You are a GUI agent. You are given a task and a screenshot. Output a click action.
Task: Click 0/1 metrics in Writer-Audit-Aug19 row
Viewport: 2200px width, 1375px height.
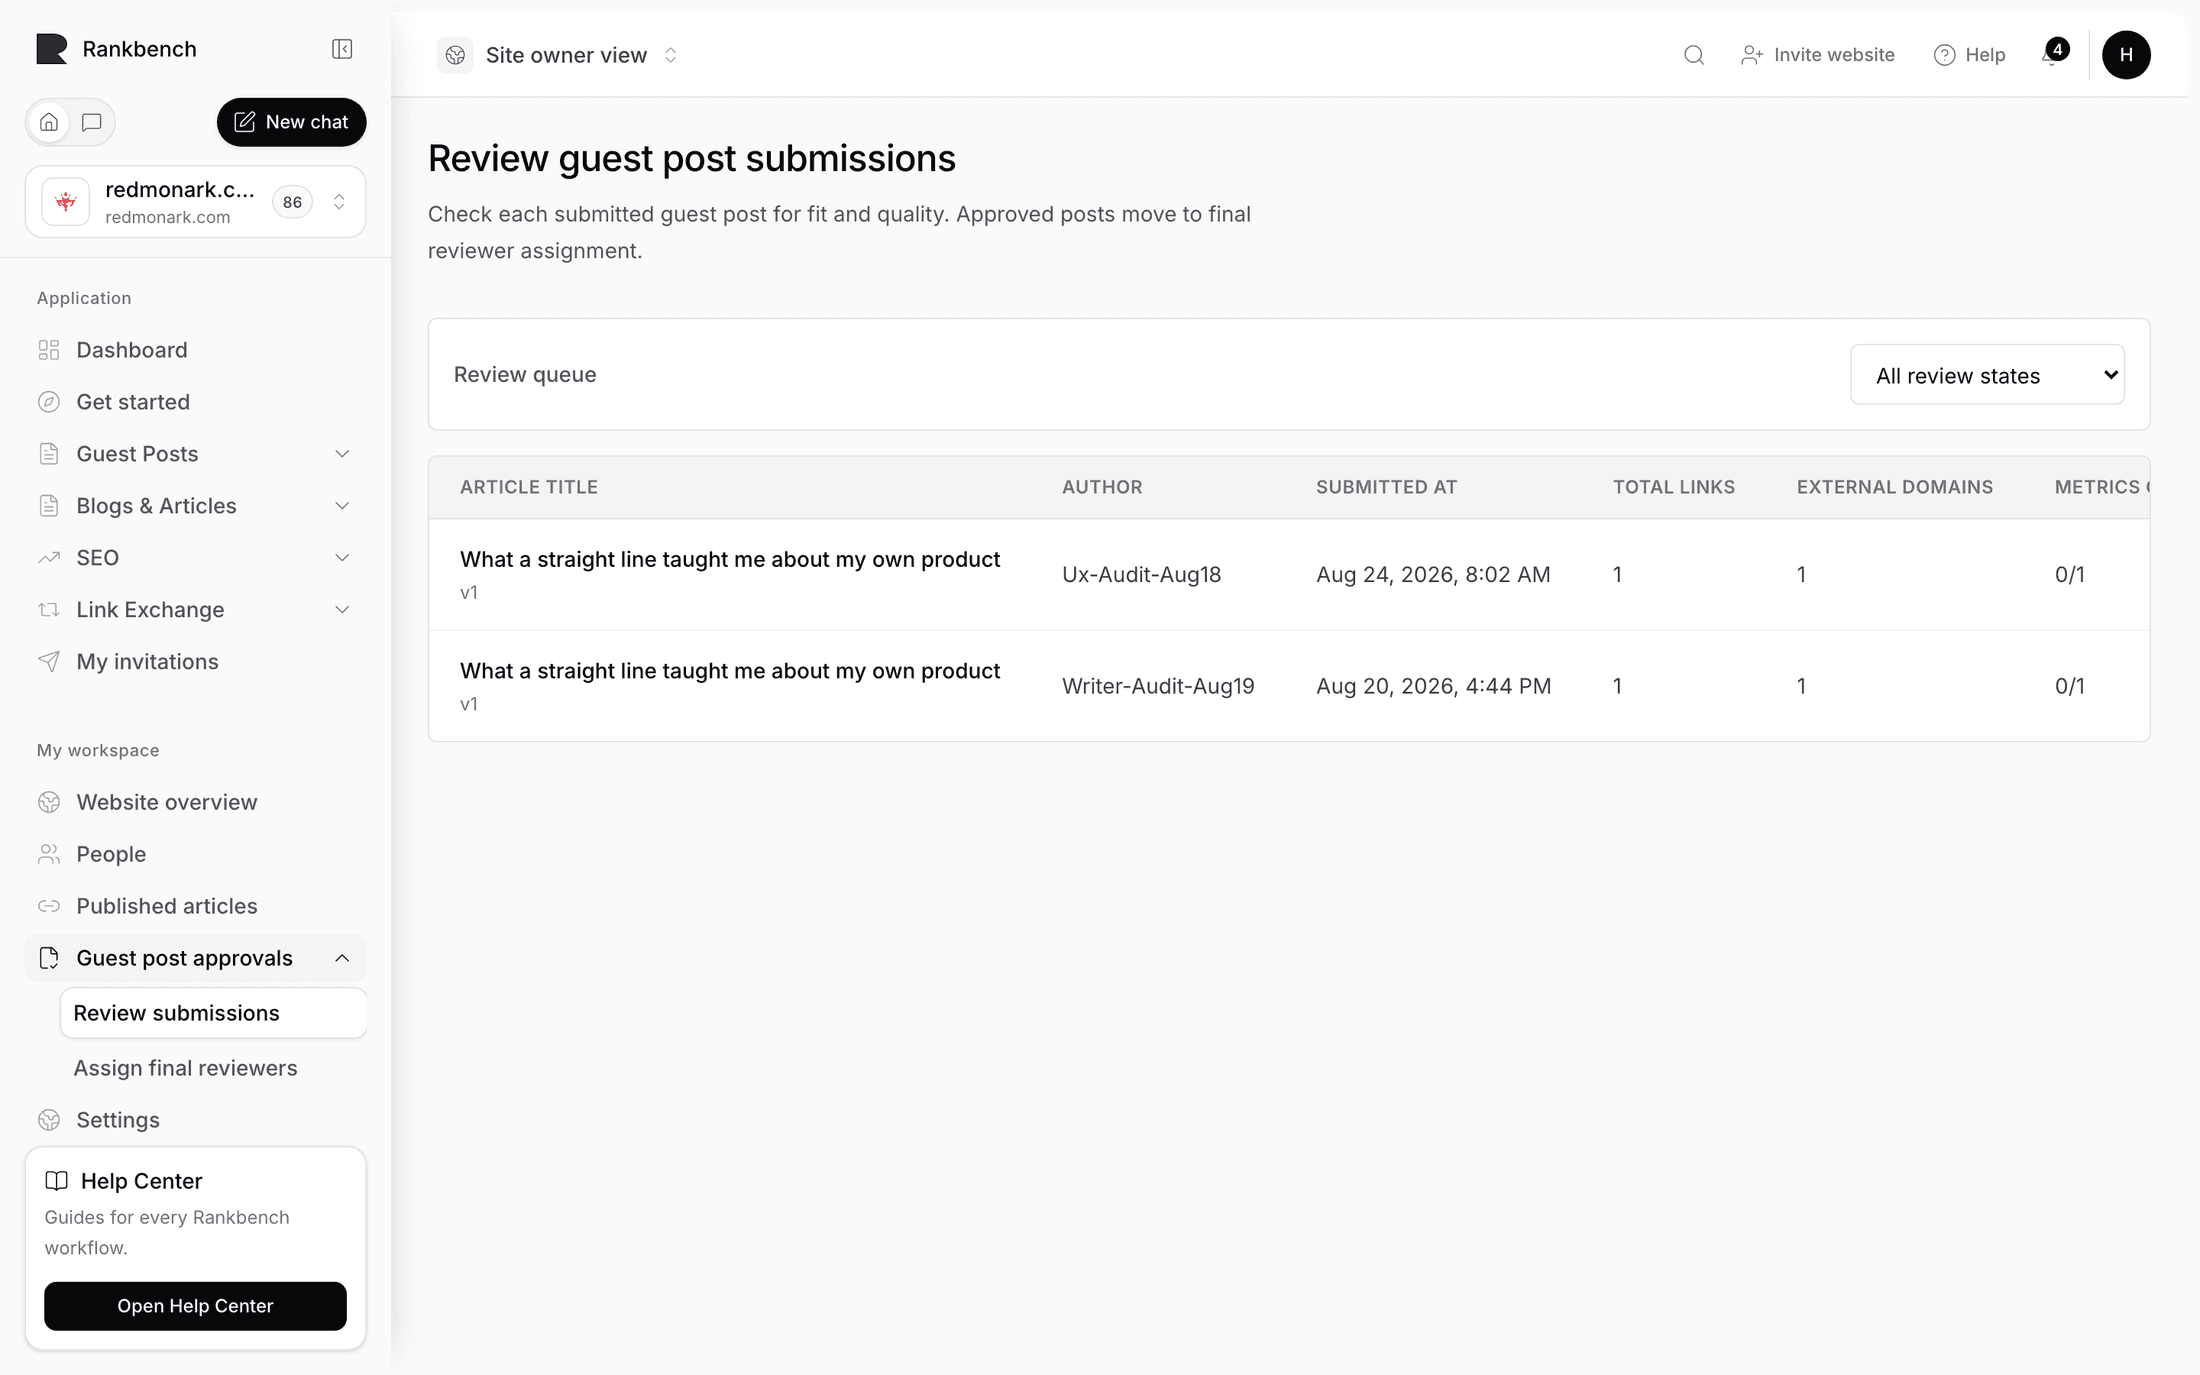click(2069, 686)
